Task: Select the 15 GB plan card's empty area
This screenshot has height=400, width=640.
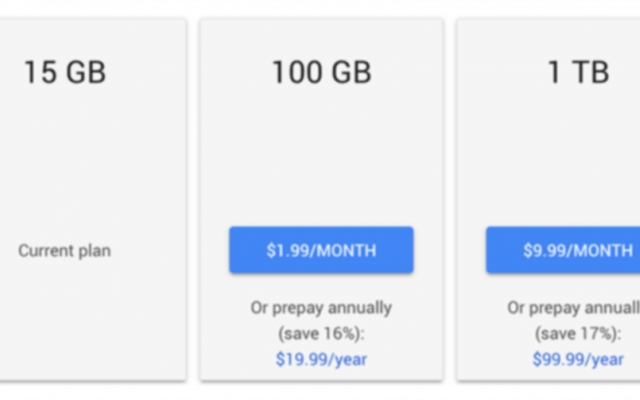Action: [92, 163]
